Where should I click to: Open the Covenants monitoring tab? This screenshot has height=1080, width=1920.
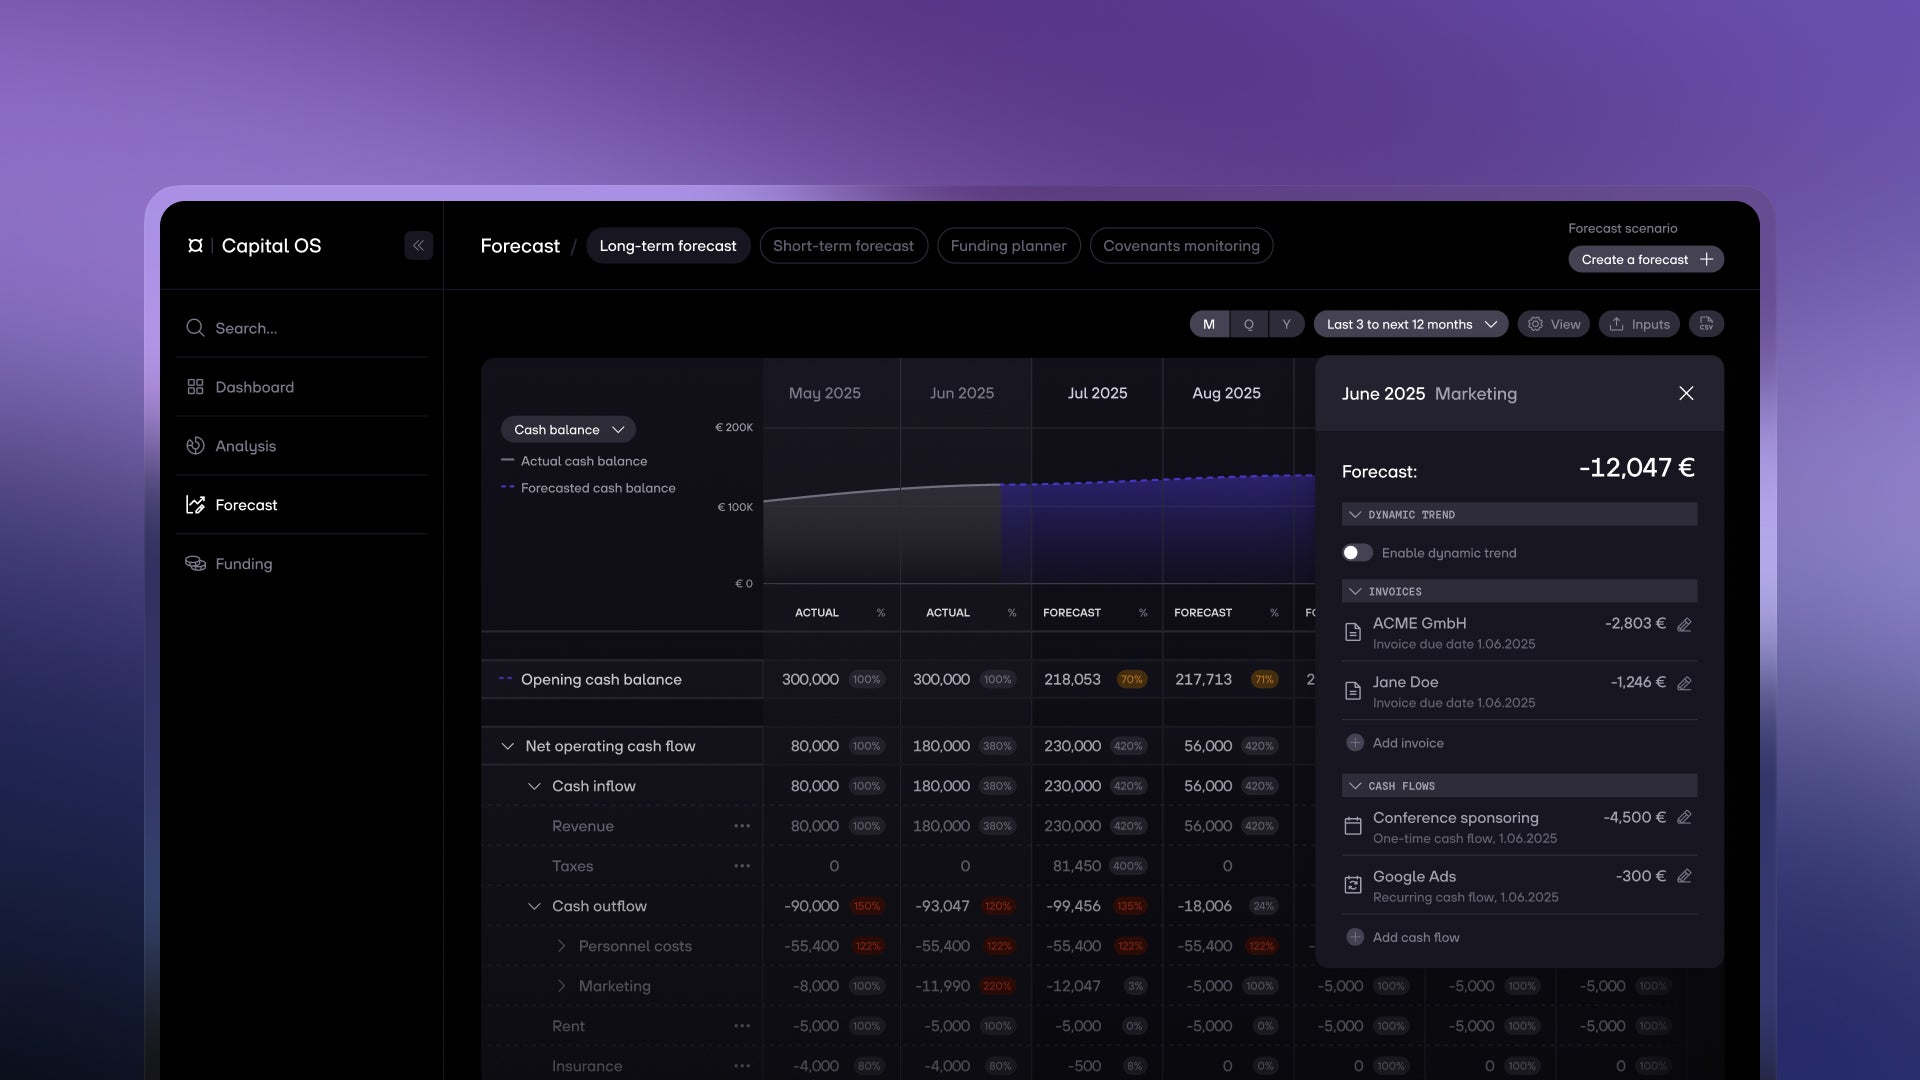pyautogui.click(x=1180, y=246)
